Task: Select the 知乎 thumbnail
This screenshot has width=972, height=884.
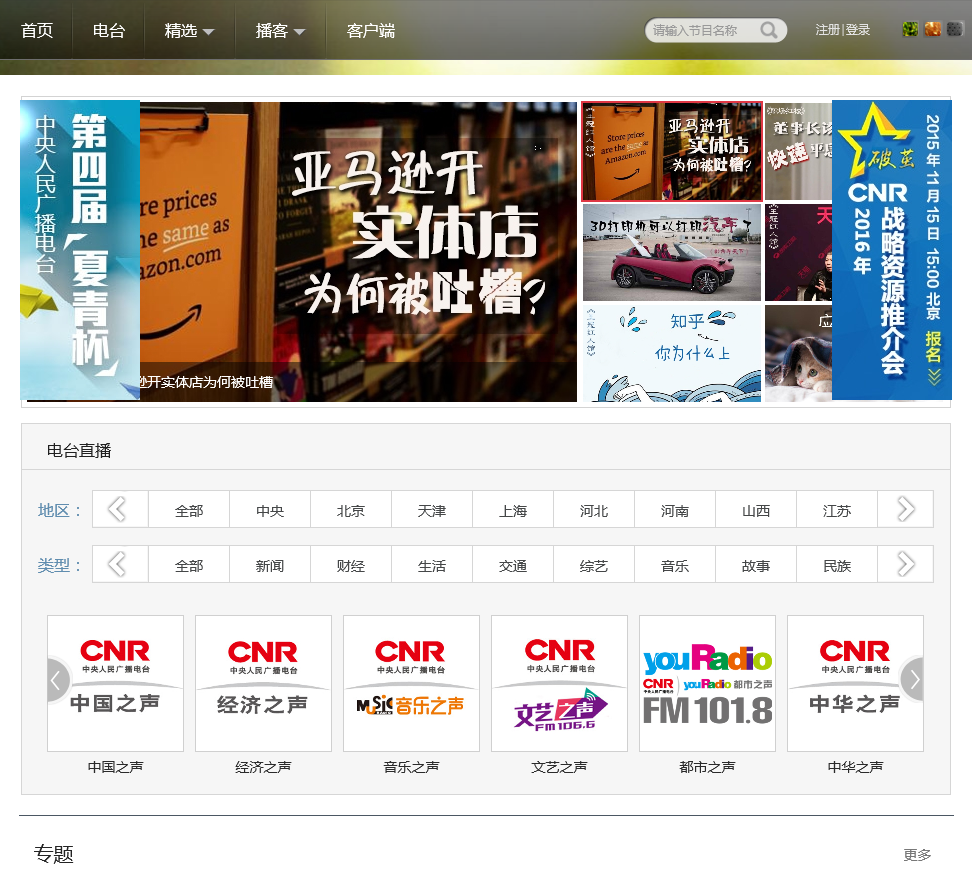Action: 672,353
